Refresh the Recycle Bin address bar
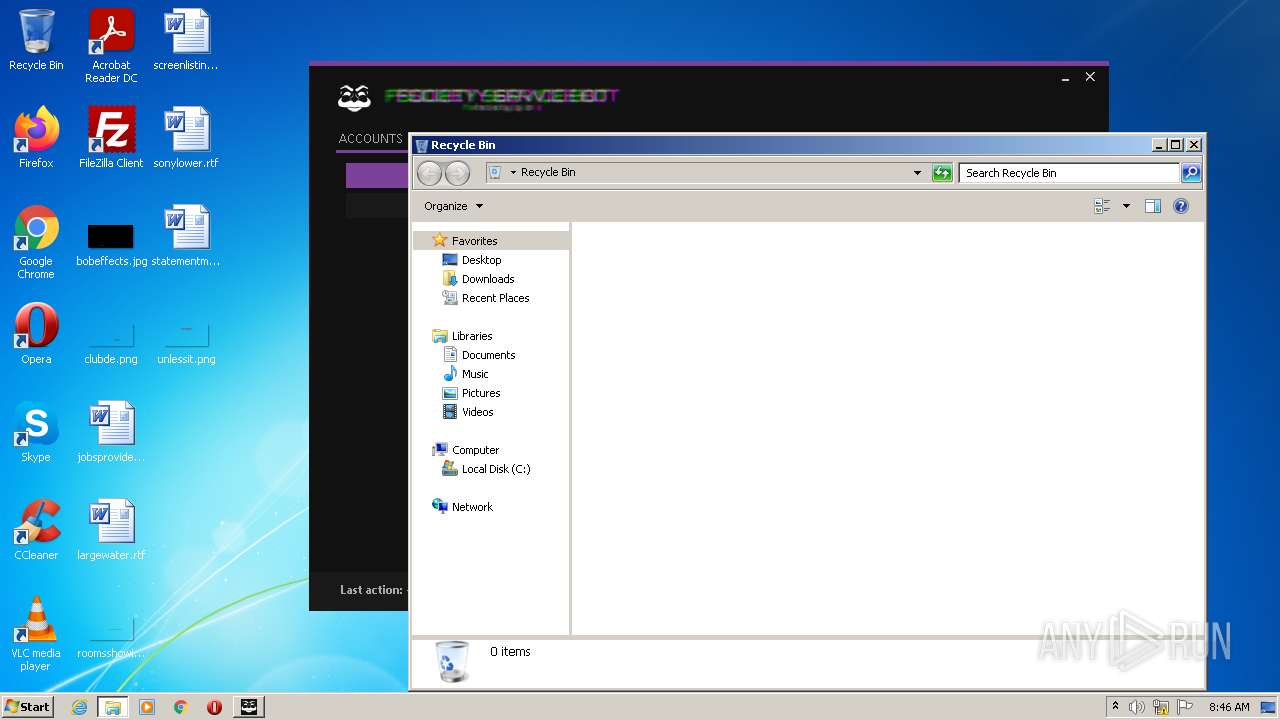This screenshot has width=1280, height=720. tap(942, 173)
